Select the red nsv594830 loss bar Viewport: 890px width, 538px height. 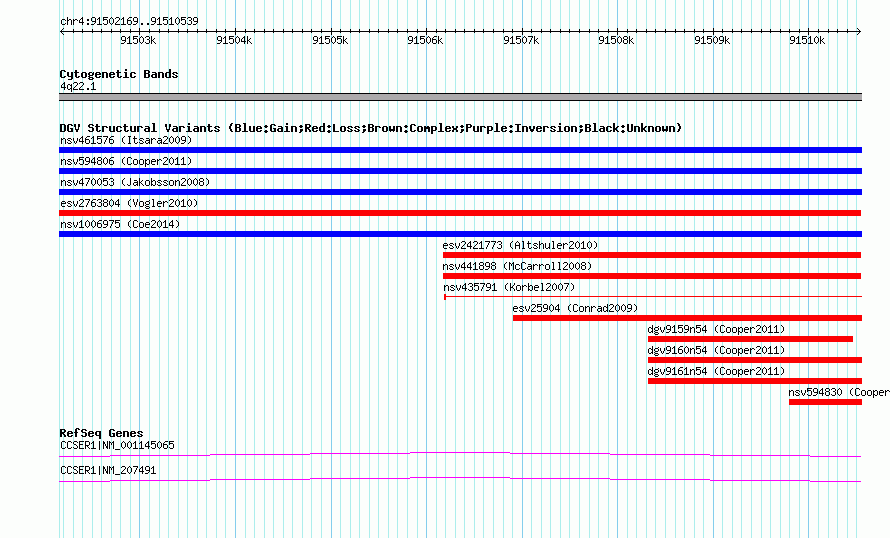point(825,402)
